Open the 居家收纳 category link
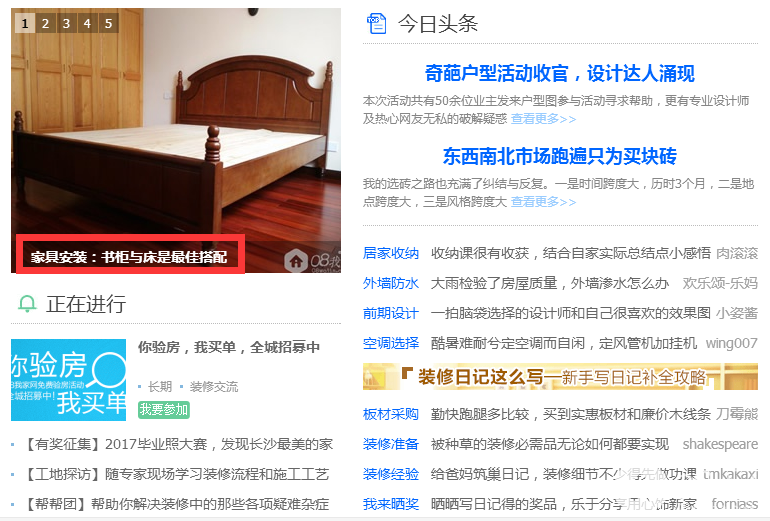The image size is (770, 521). coord(391,253)
